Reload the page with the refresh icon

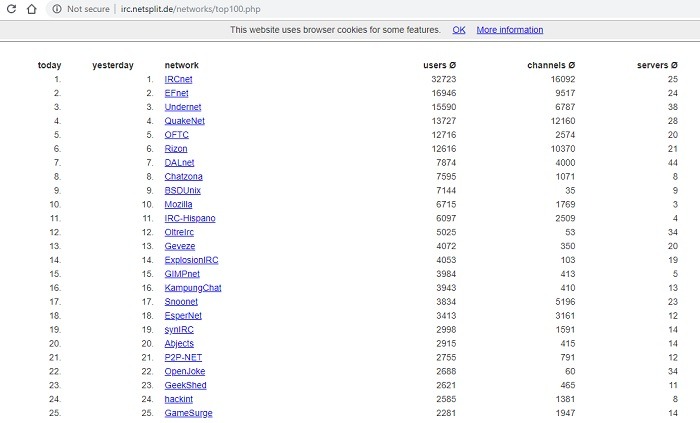point(11,8)
